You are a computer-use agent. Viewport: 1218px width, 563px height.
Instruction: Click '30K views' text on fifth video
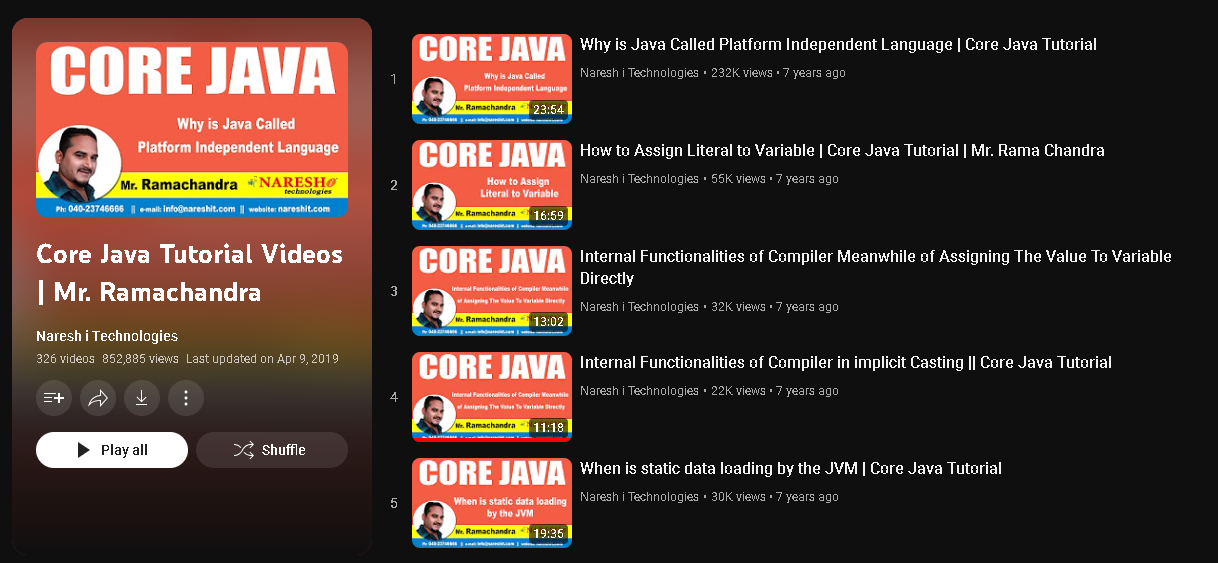pyautogui.click(x=738, y=497)
